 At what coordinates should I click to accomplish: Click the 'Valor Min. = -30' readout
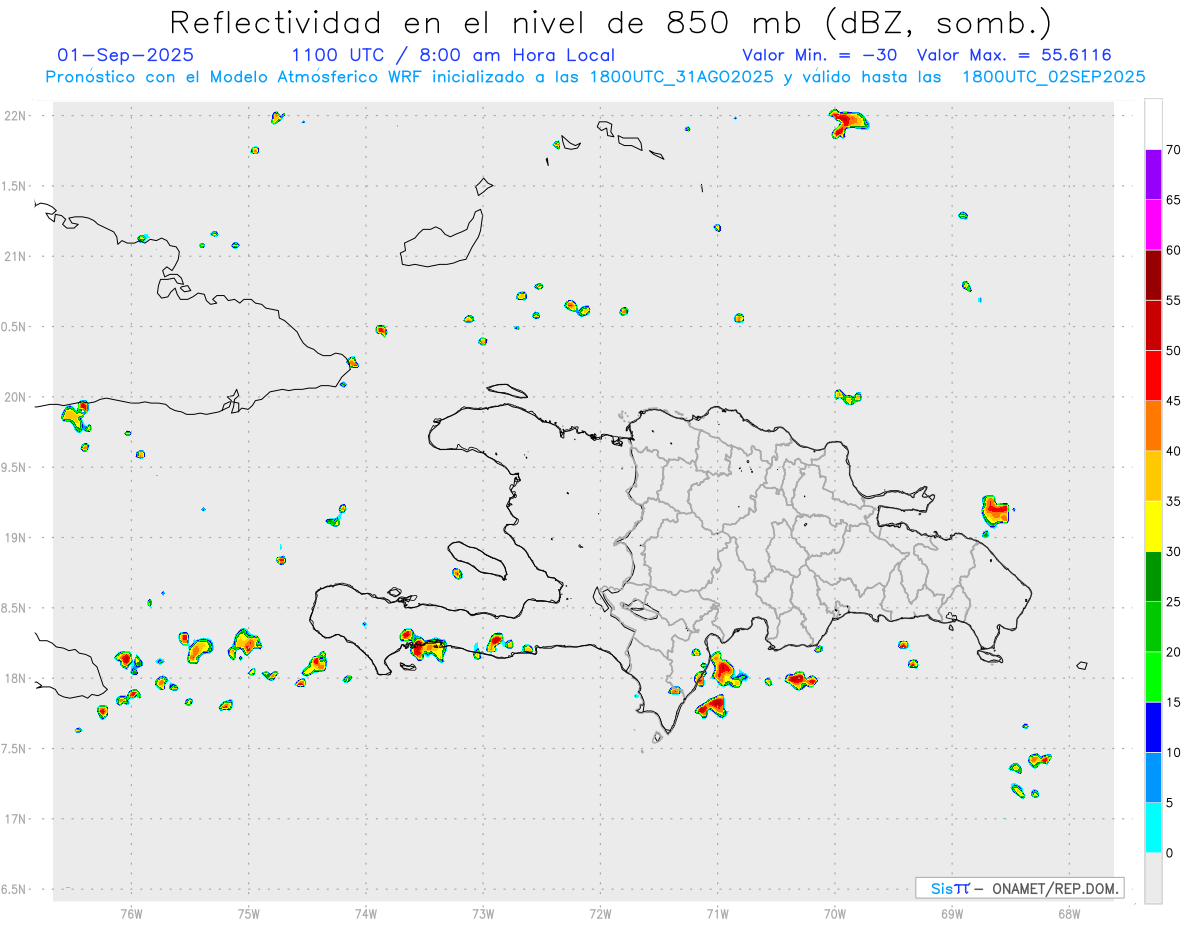[820, 56]
